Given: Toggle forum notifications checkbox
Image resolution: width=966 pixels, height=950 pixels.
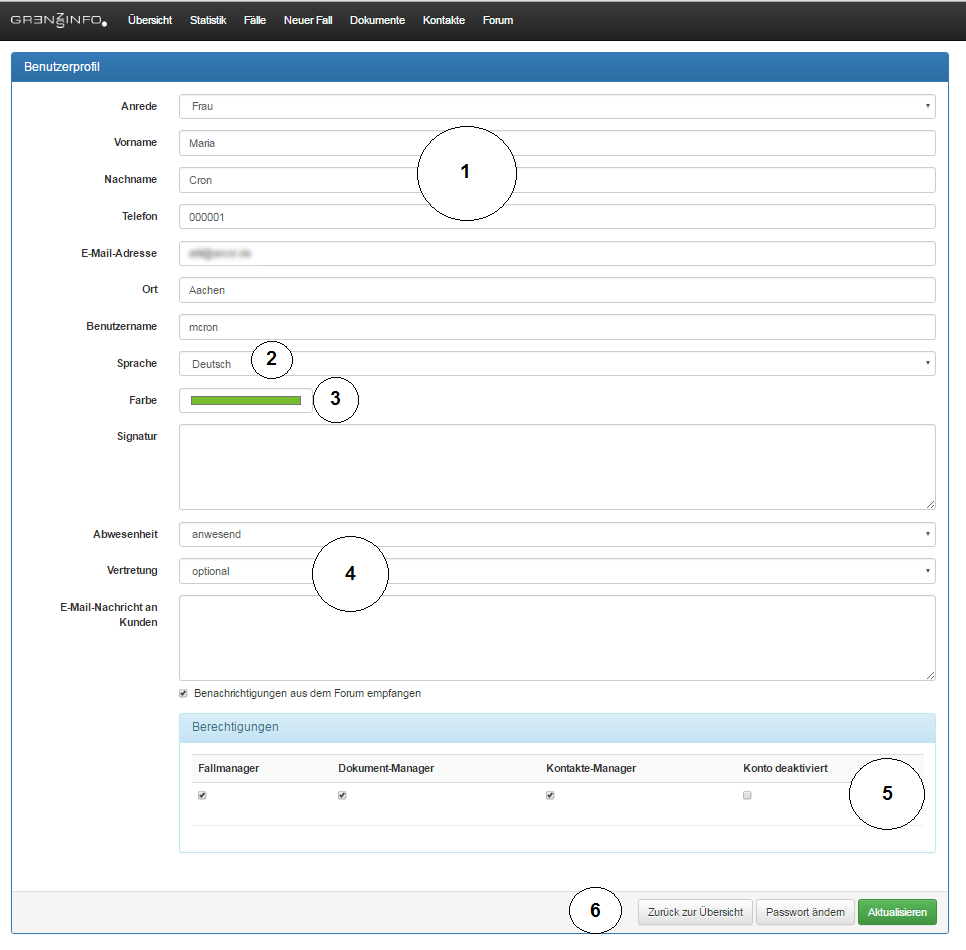Looking at the screenshot, I should [x=183, y=693].
